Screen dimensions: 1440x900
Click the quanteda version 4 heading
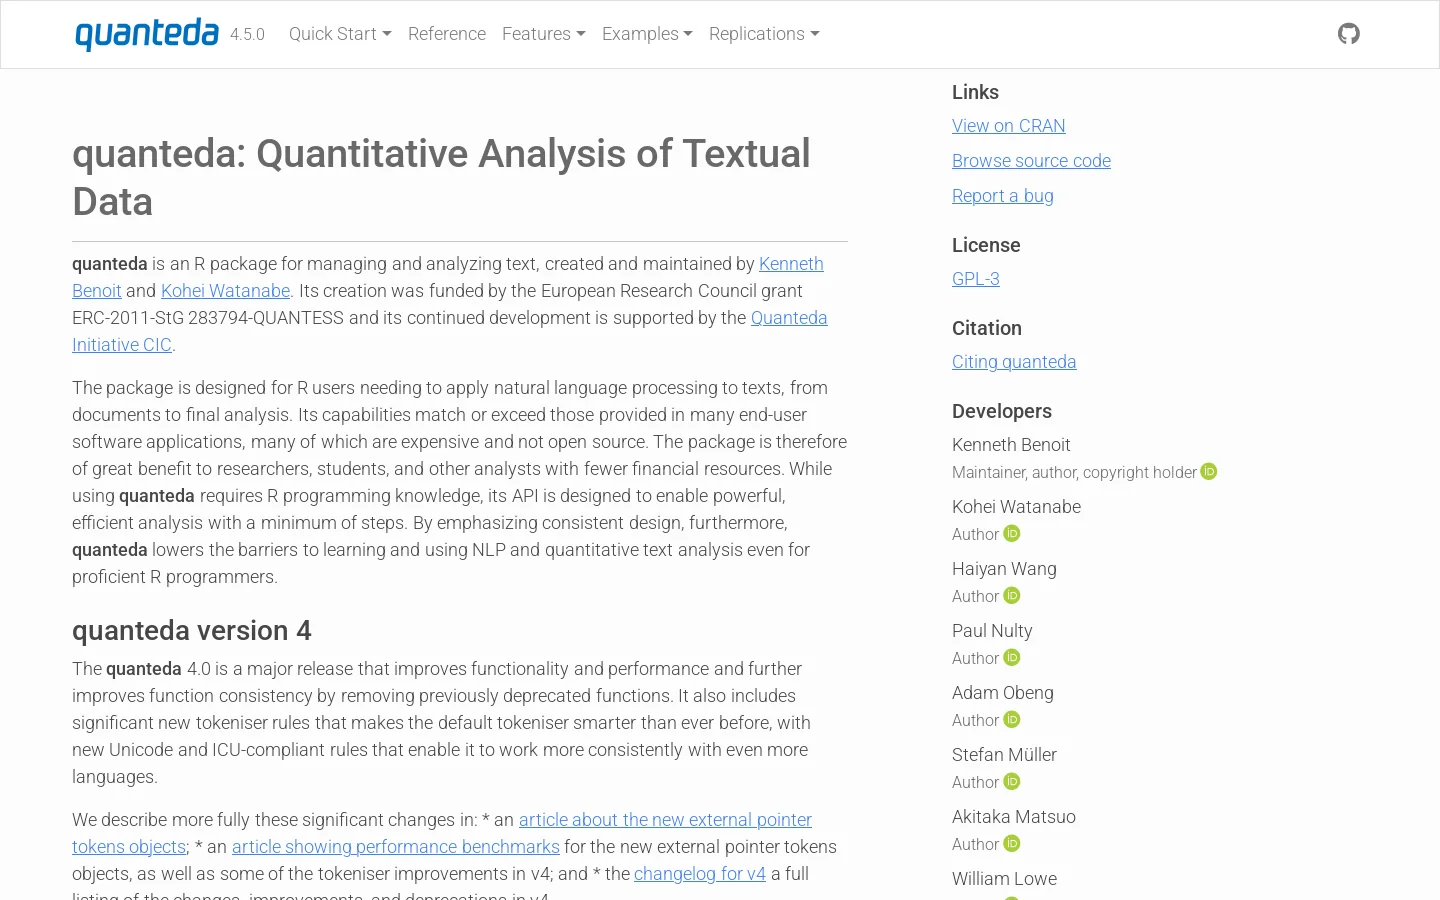192,631
